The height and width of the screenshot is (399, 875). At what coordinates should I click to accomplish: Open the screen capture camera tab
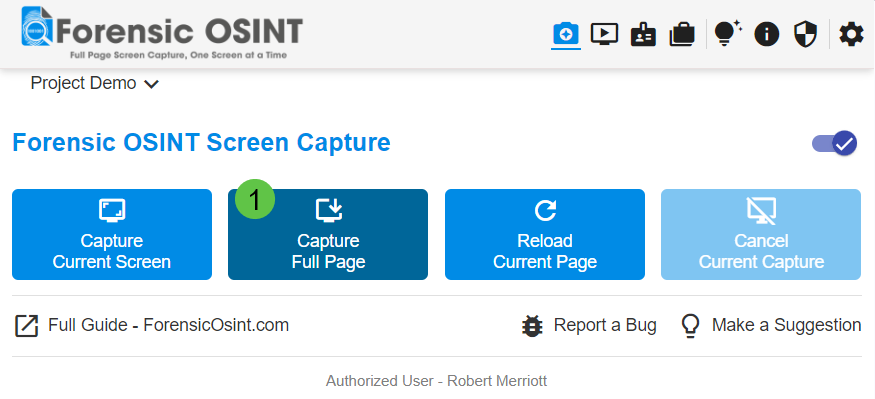coord(566,35)
